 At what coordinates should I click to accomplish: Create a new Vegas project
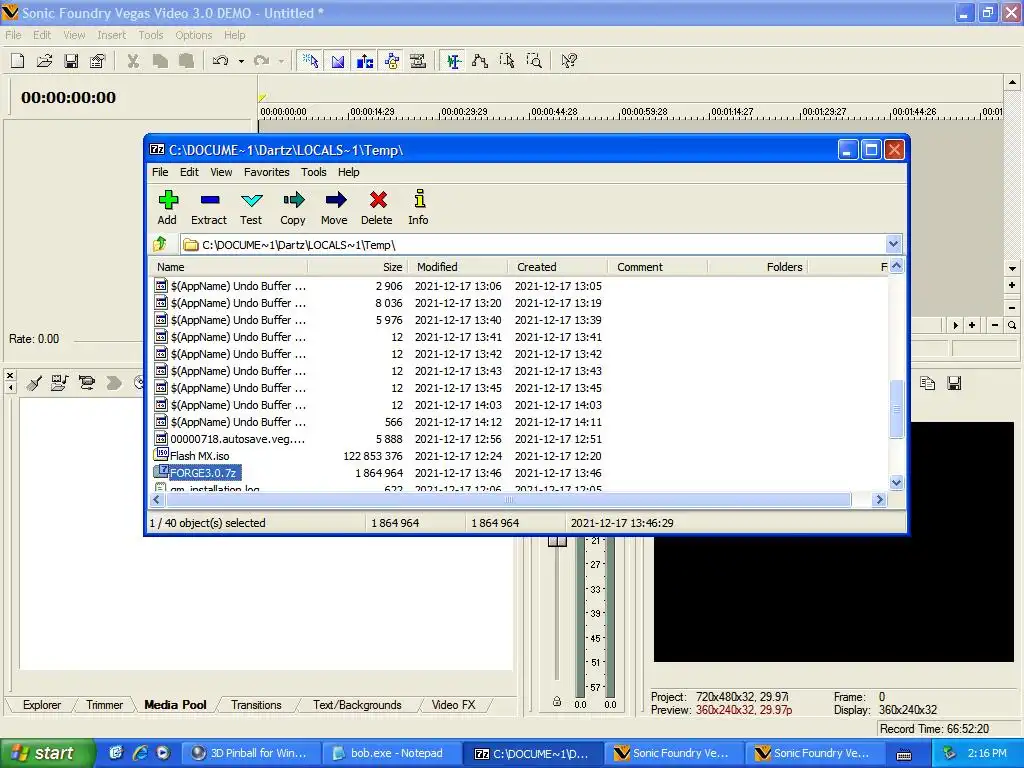(18, 61)
